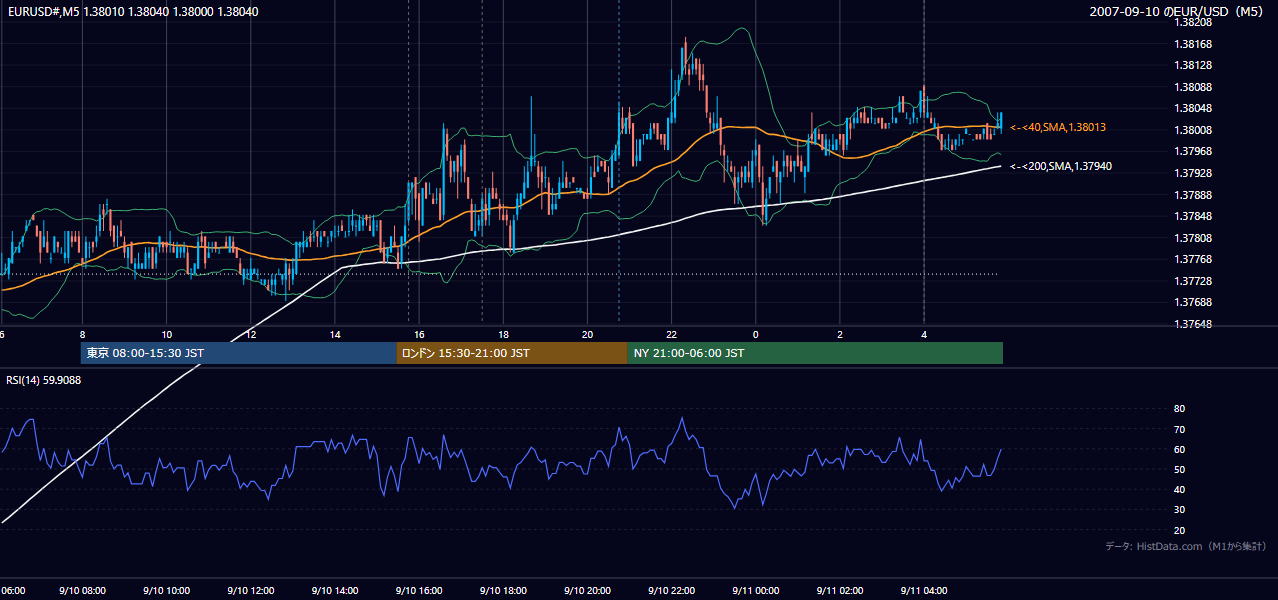Click the 9/10 10:00 date label
The height and width of the screenshot is (600, 1278).
pyautogui.click(x=167, y=591)
